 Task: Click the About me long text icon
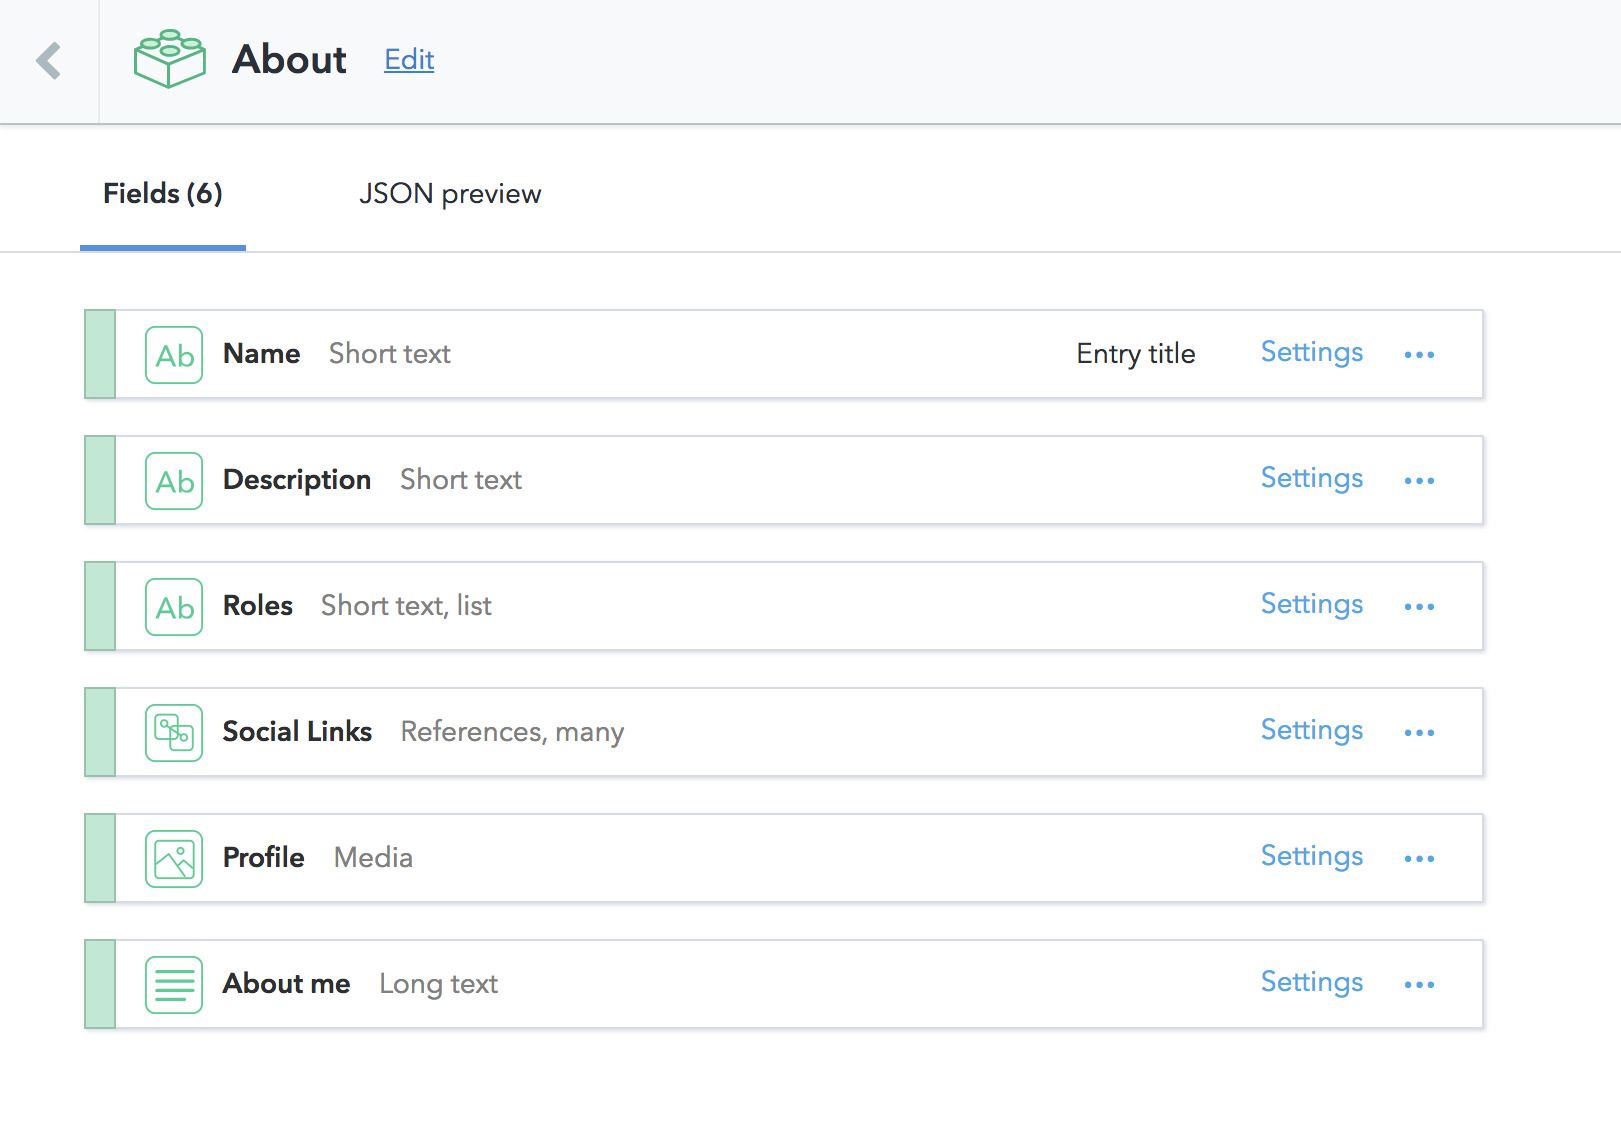[x=174, y=985]
